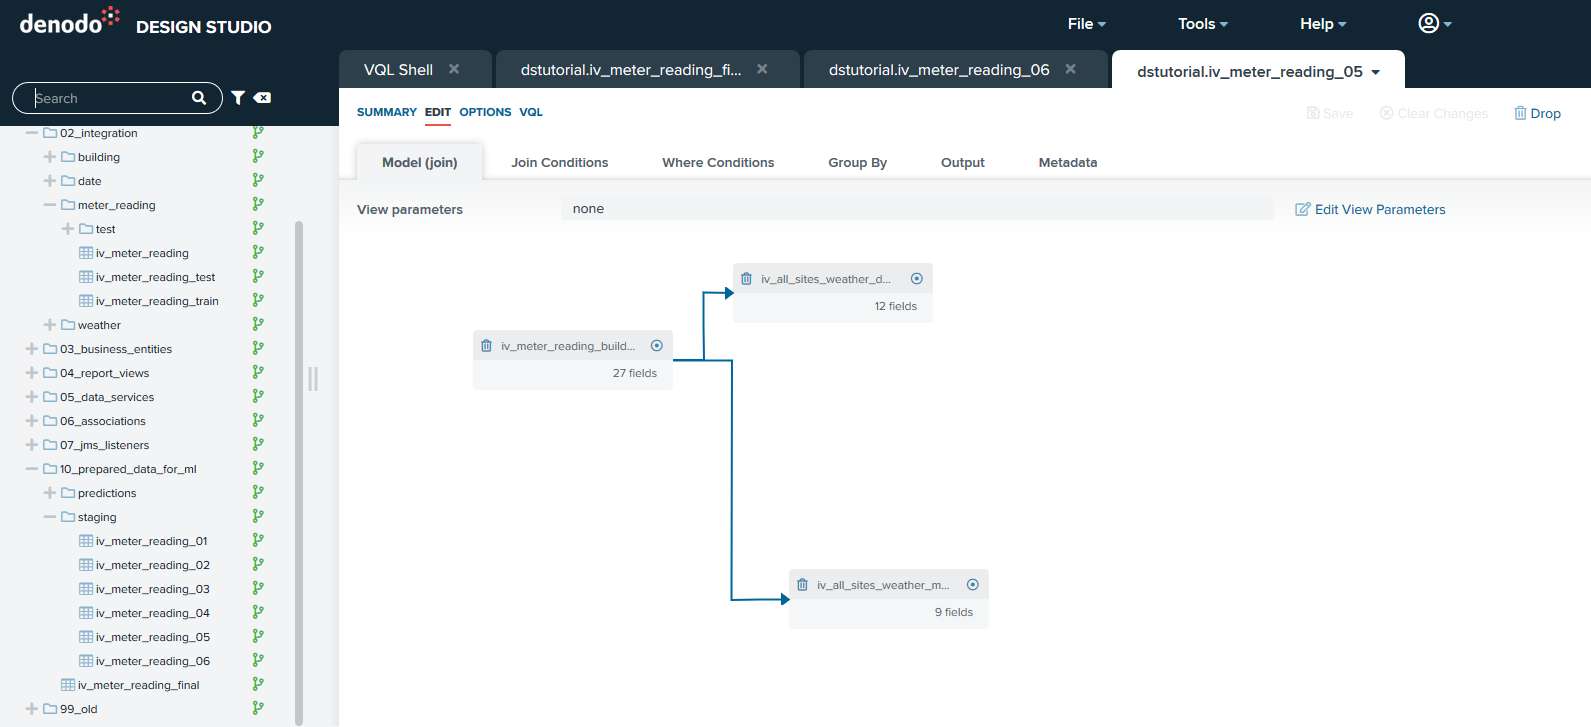Open the Help menu

[x=1323, y=24]
